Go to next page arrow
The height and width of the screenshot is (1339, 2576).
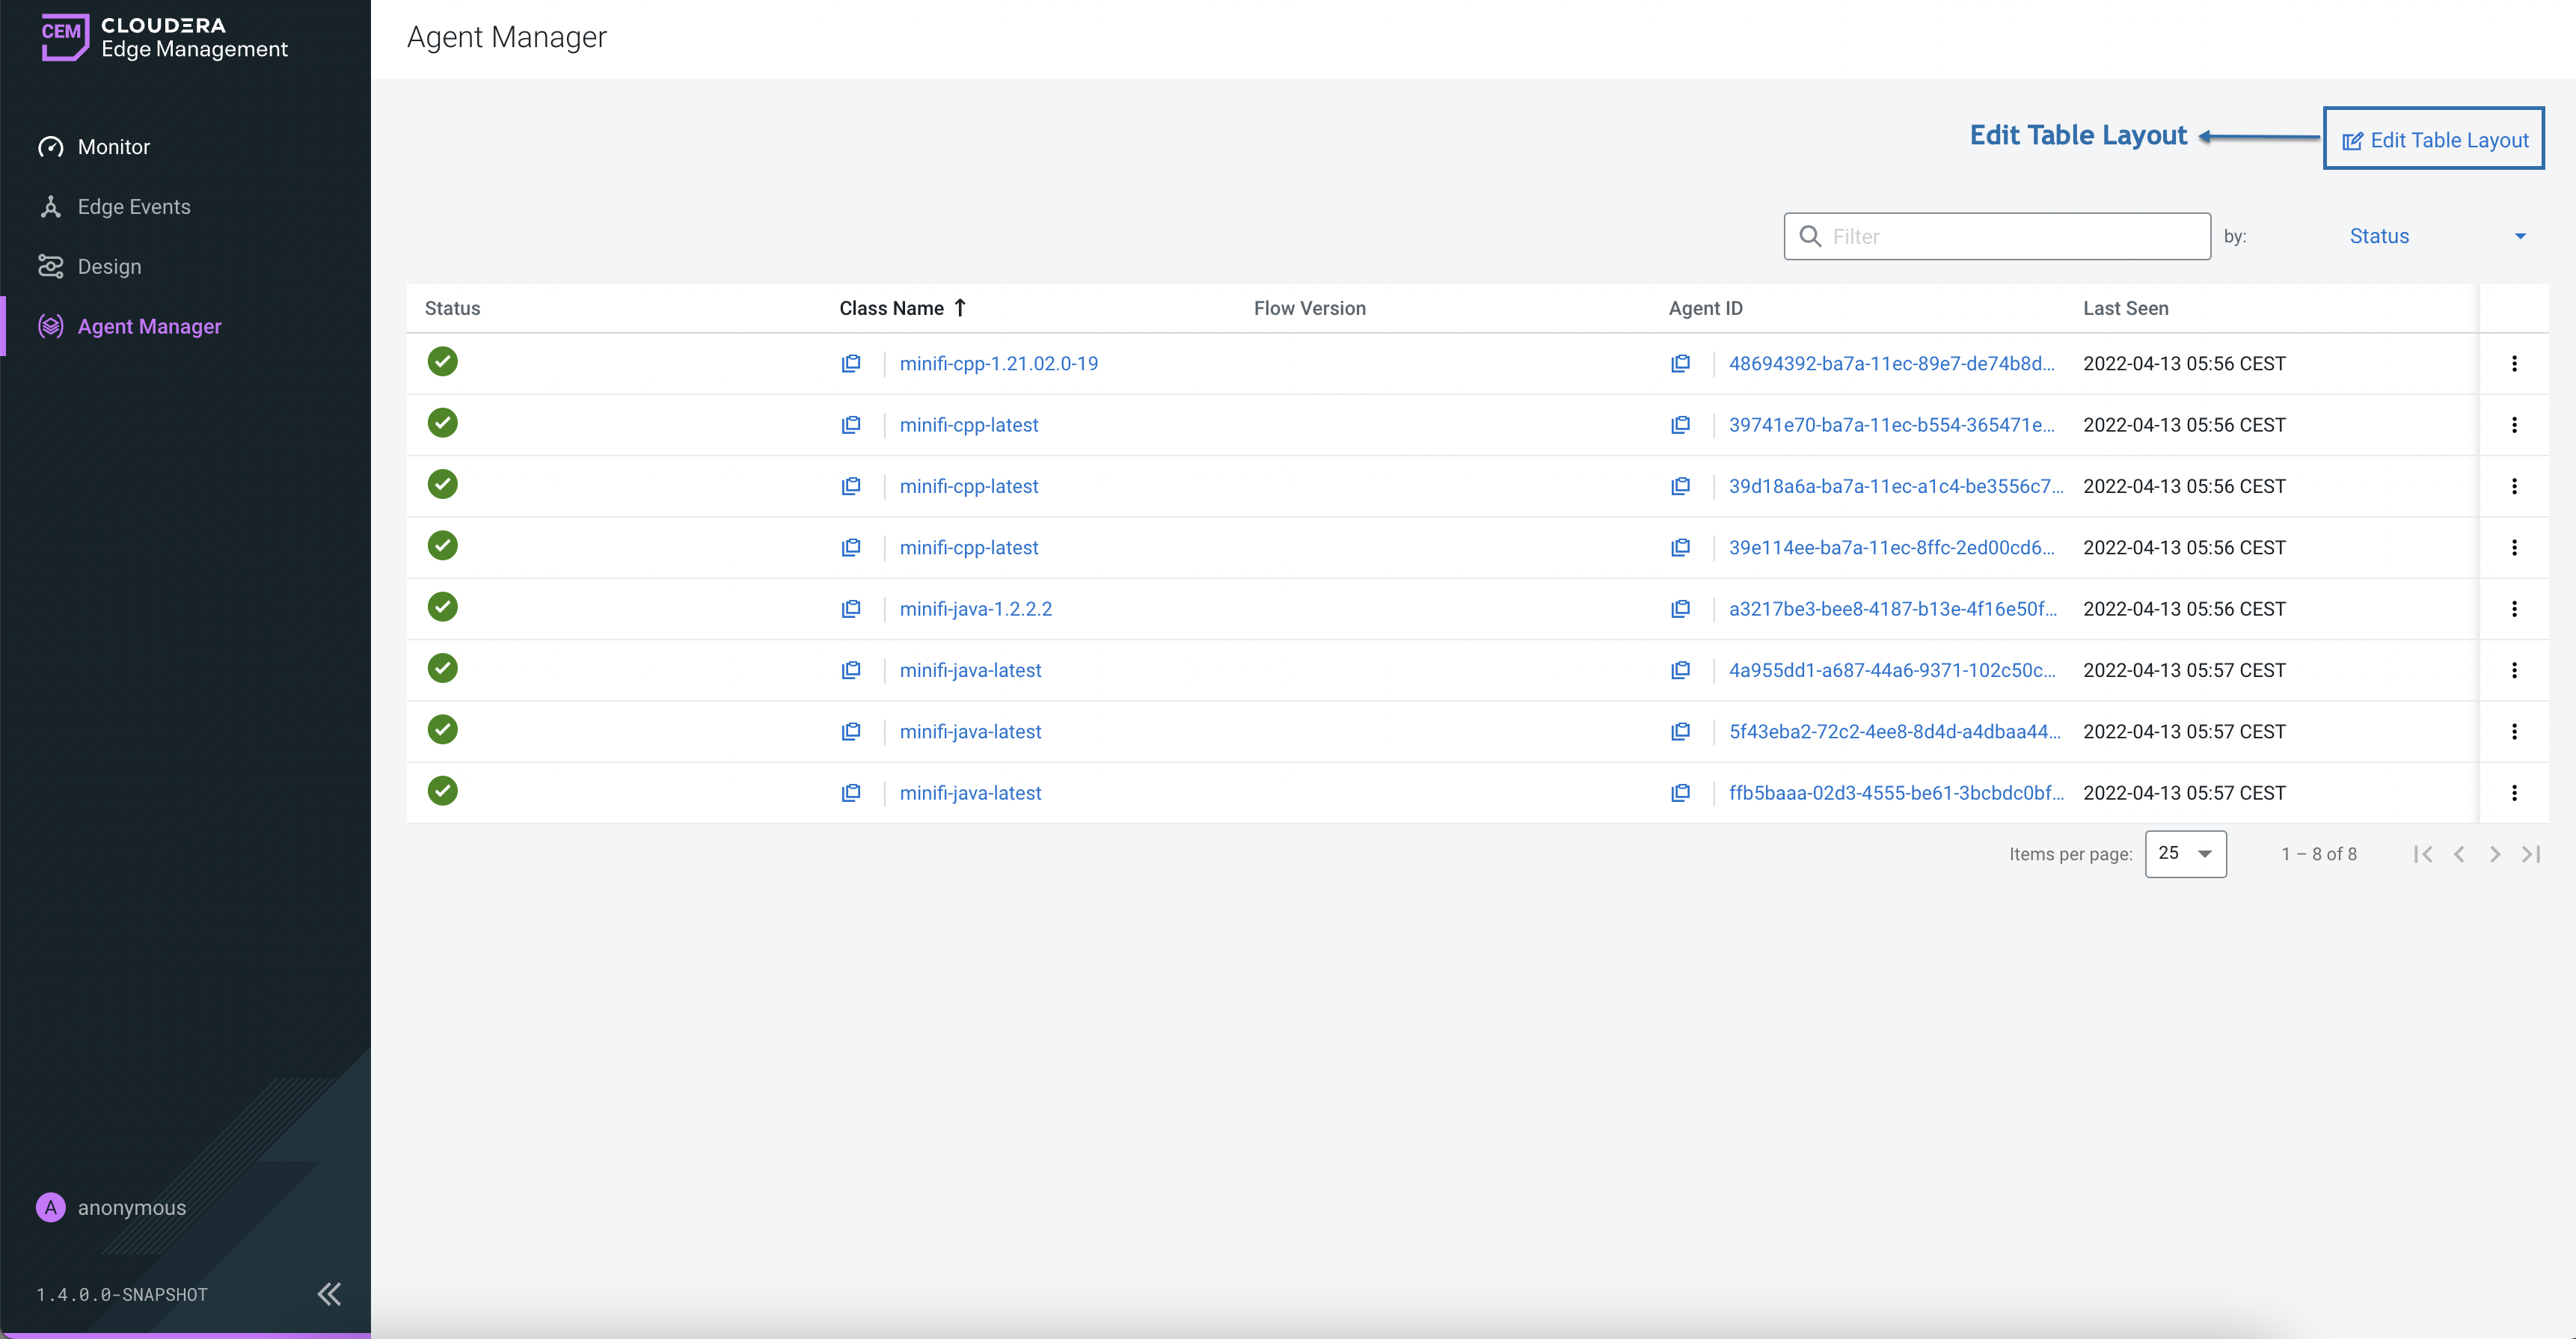pyautogui.click(x=2495, y=854)
